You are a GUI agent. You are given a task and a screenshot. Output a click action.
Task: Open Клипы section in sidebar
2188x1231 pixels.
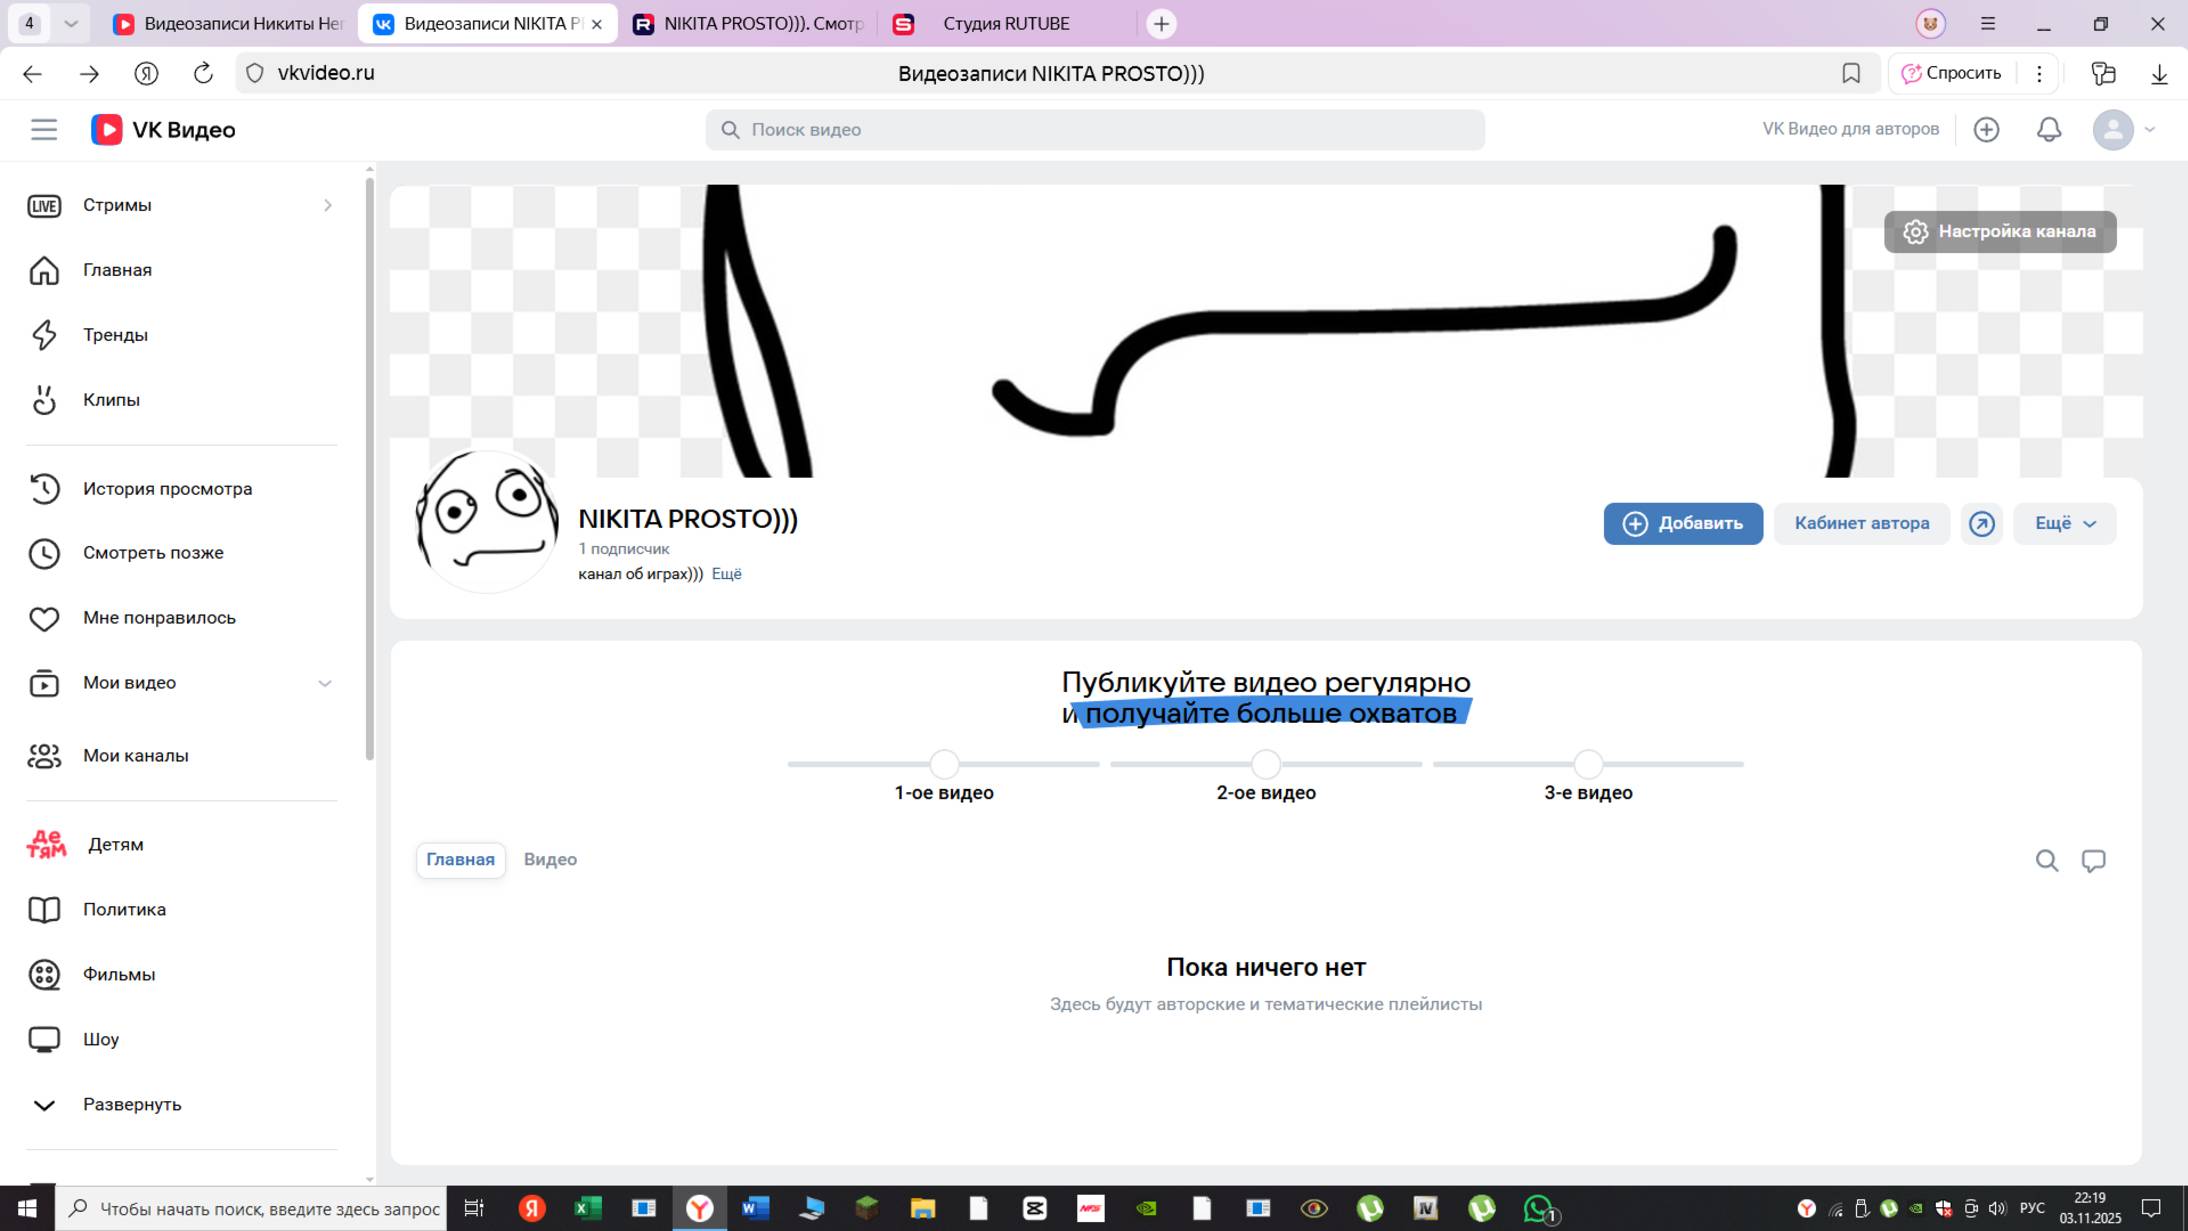[x=111, y=400]
